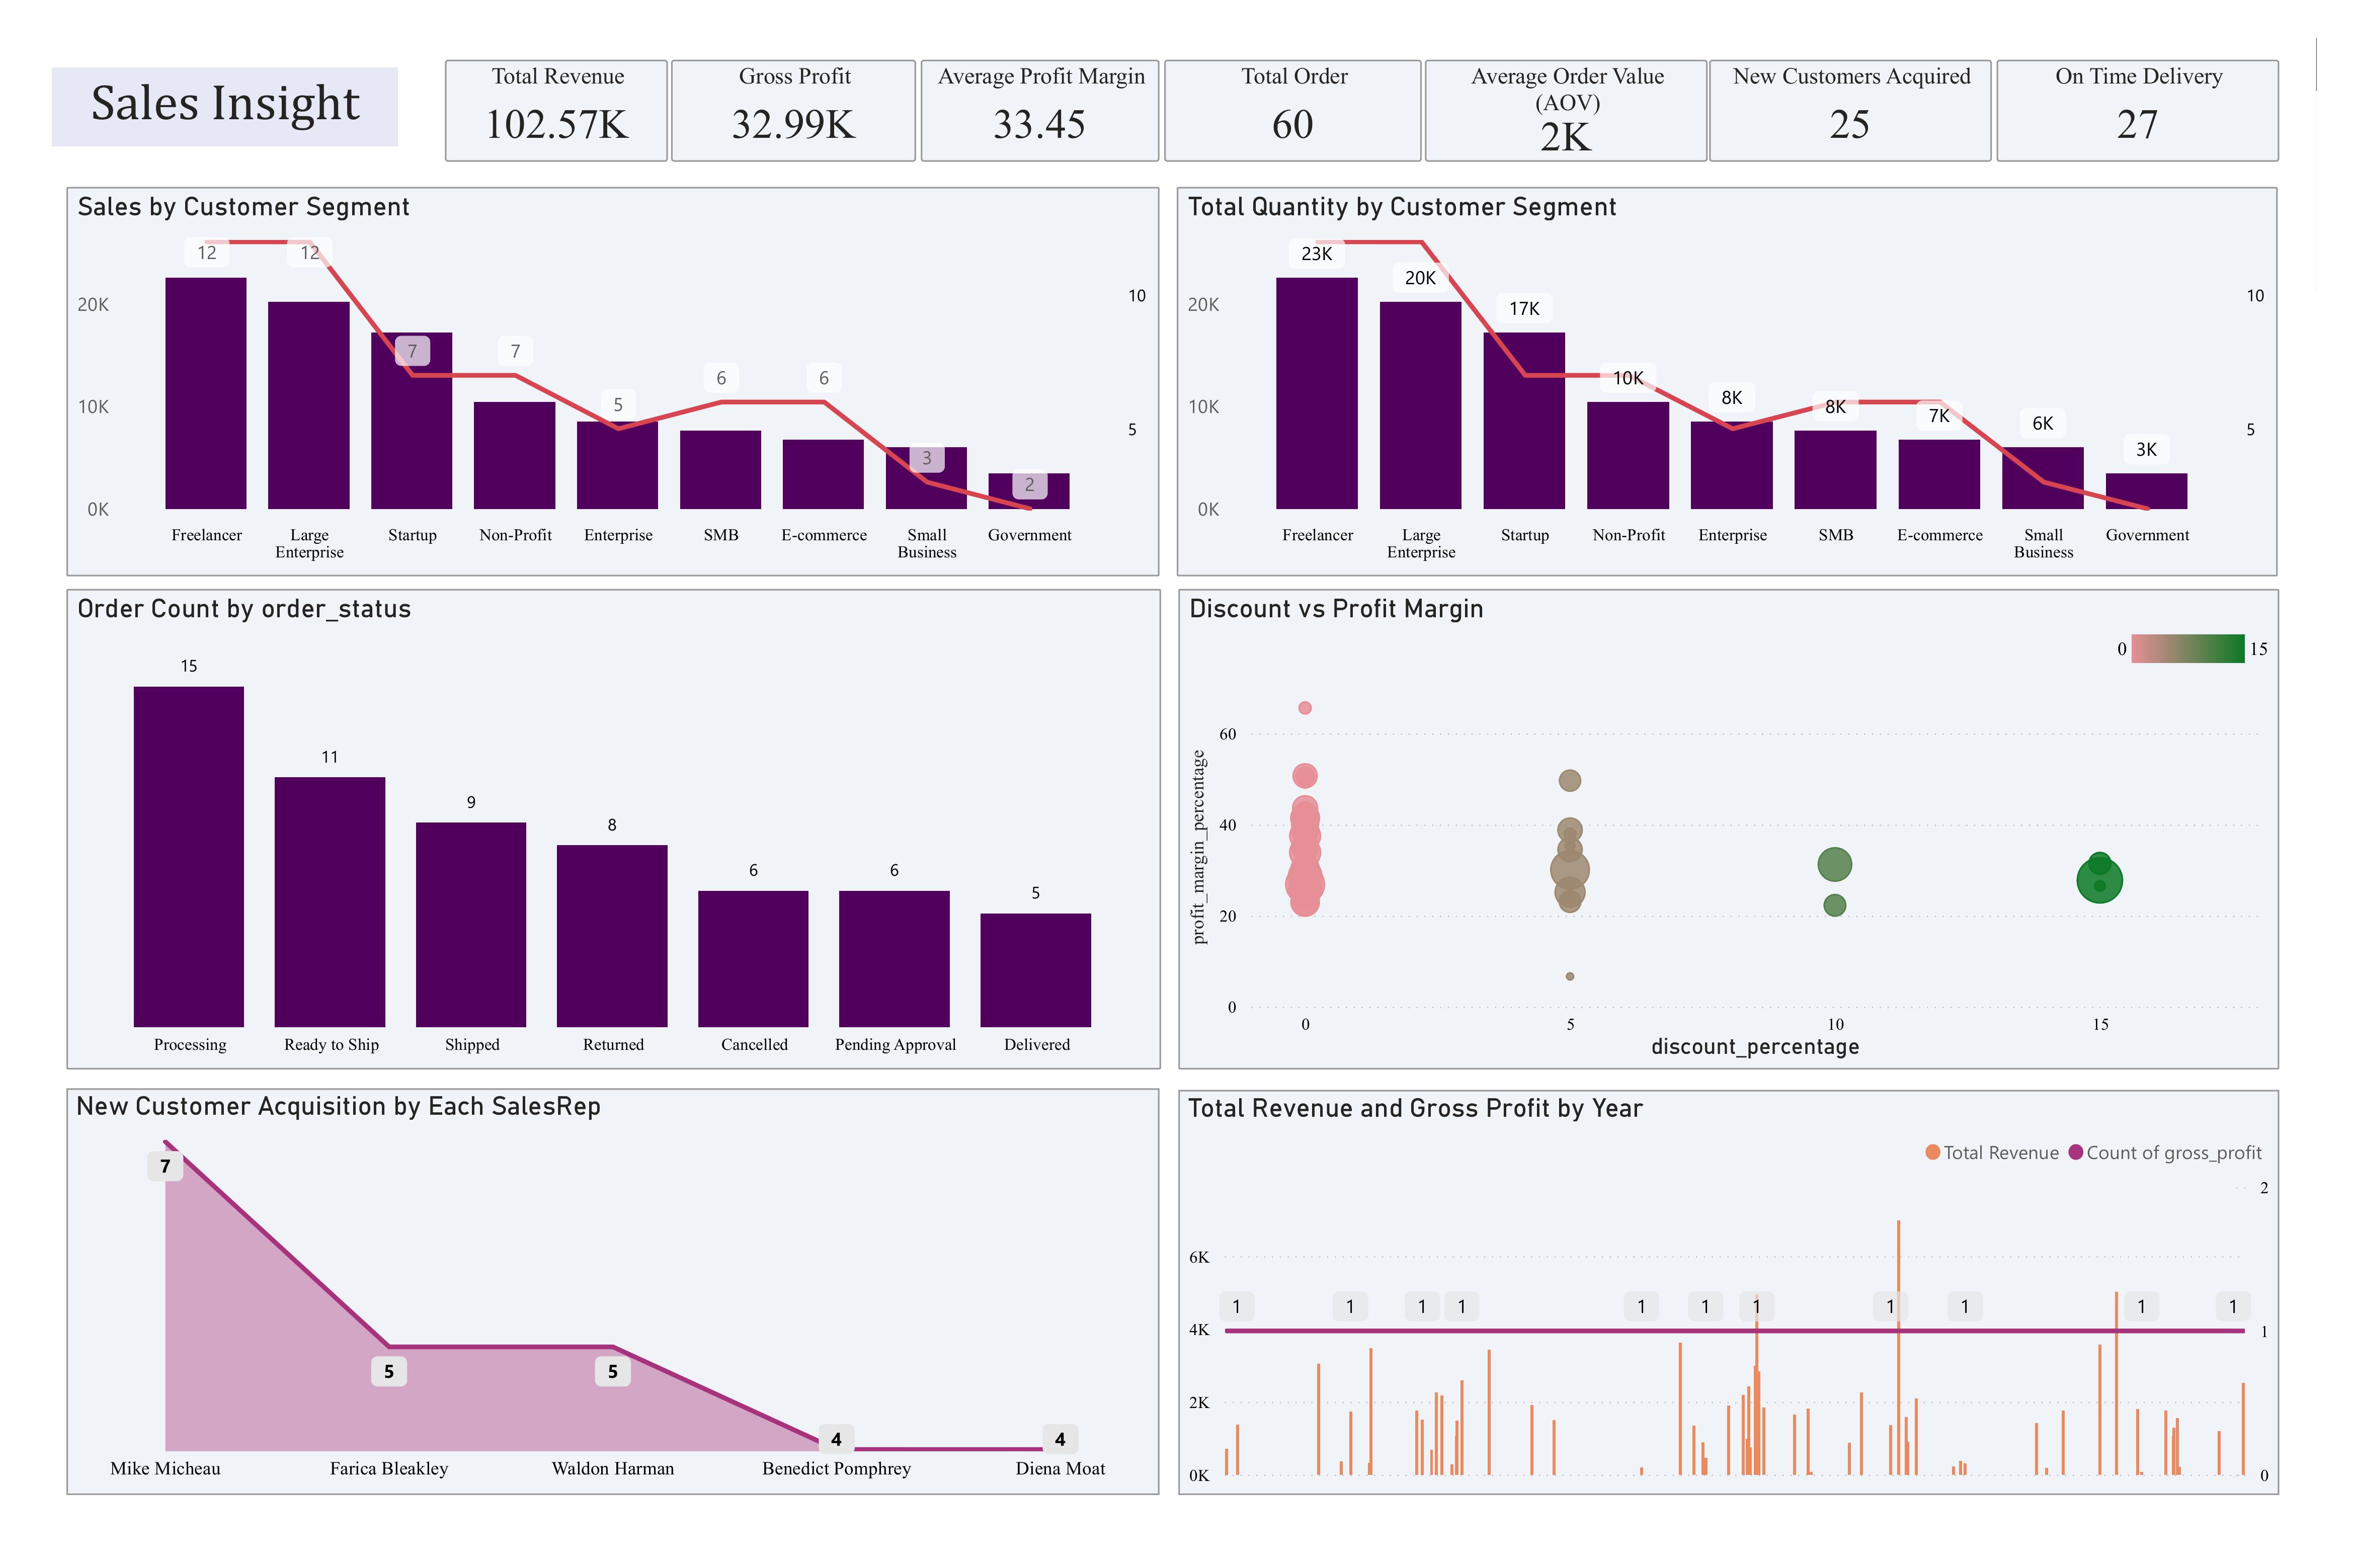This screenshot has height=1568, width=2354.
Task: Click the 15 data label above Processing
Action: [x=189, y=666]
